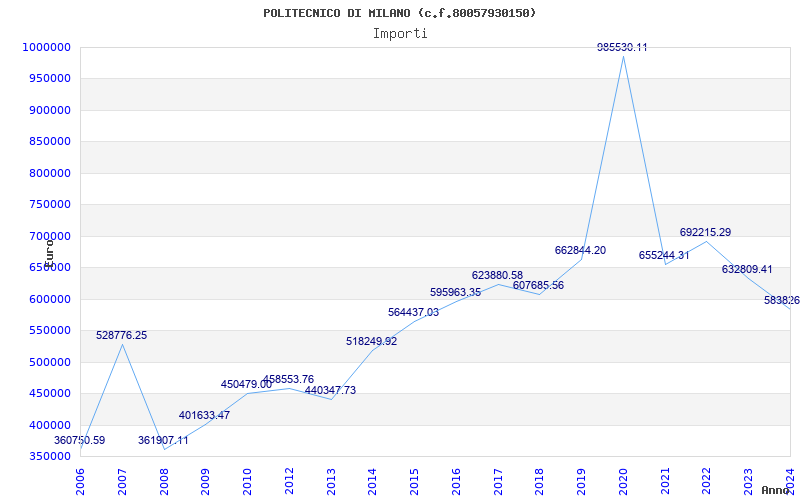The image size is (800, 500).
Task: Select the x-axis year 2019
Action: (x=582, y=482)
